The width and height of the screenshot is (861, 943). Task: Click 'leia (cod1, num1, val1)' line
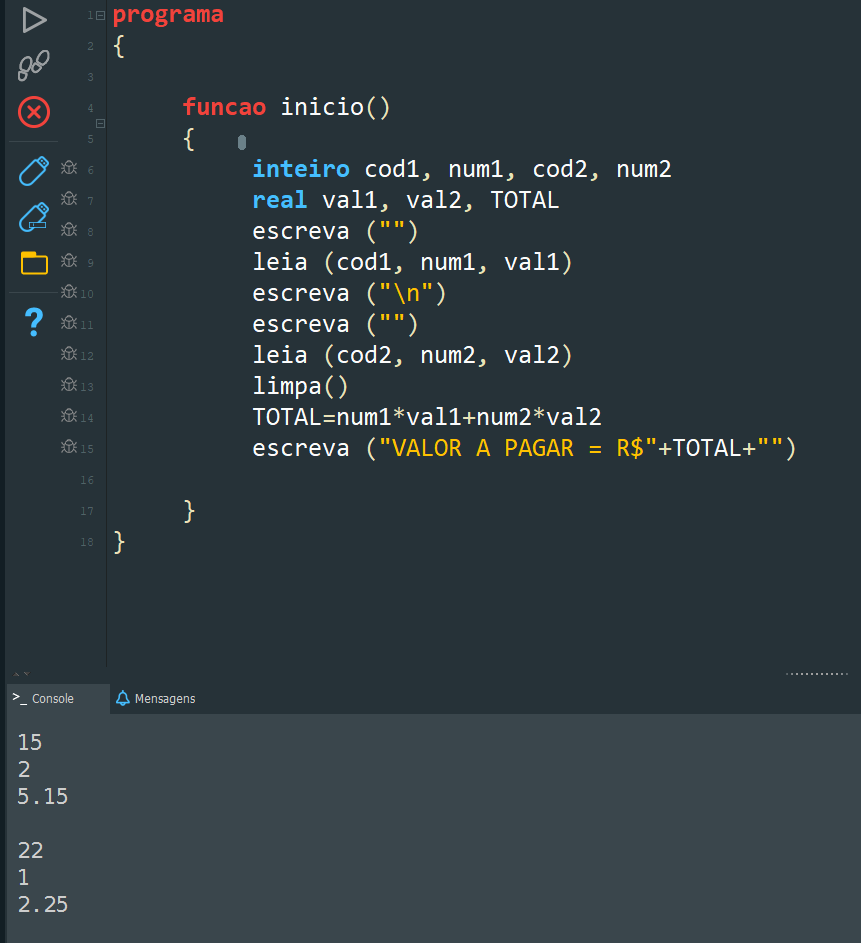pyautogui.click(x=412, y=263)
